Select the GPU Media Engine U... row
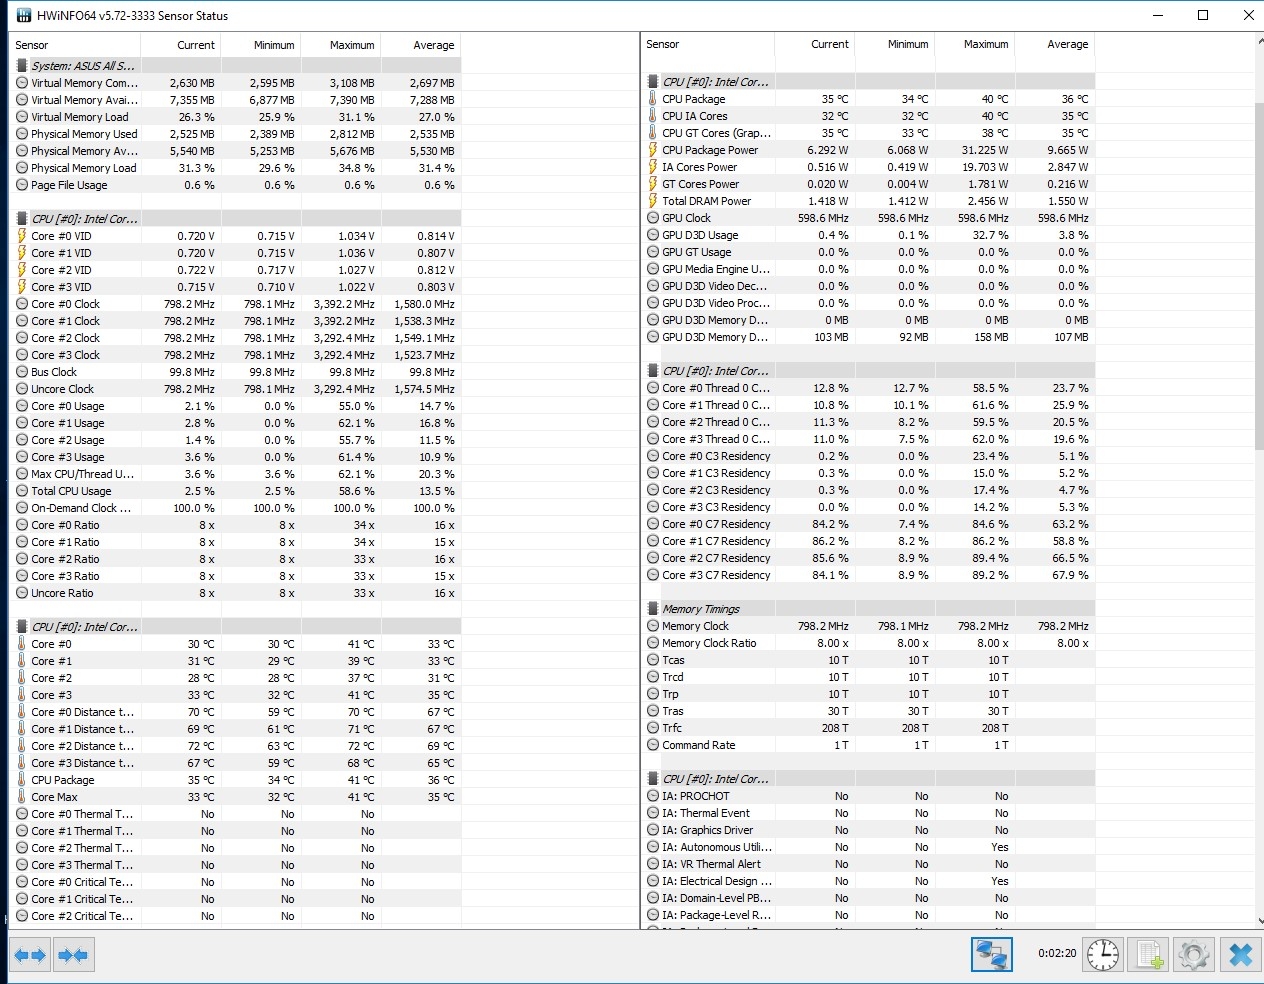1264x984 pixels. [868, 269]
